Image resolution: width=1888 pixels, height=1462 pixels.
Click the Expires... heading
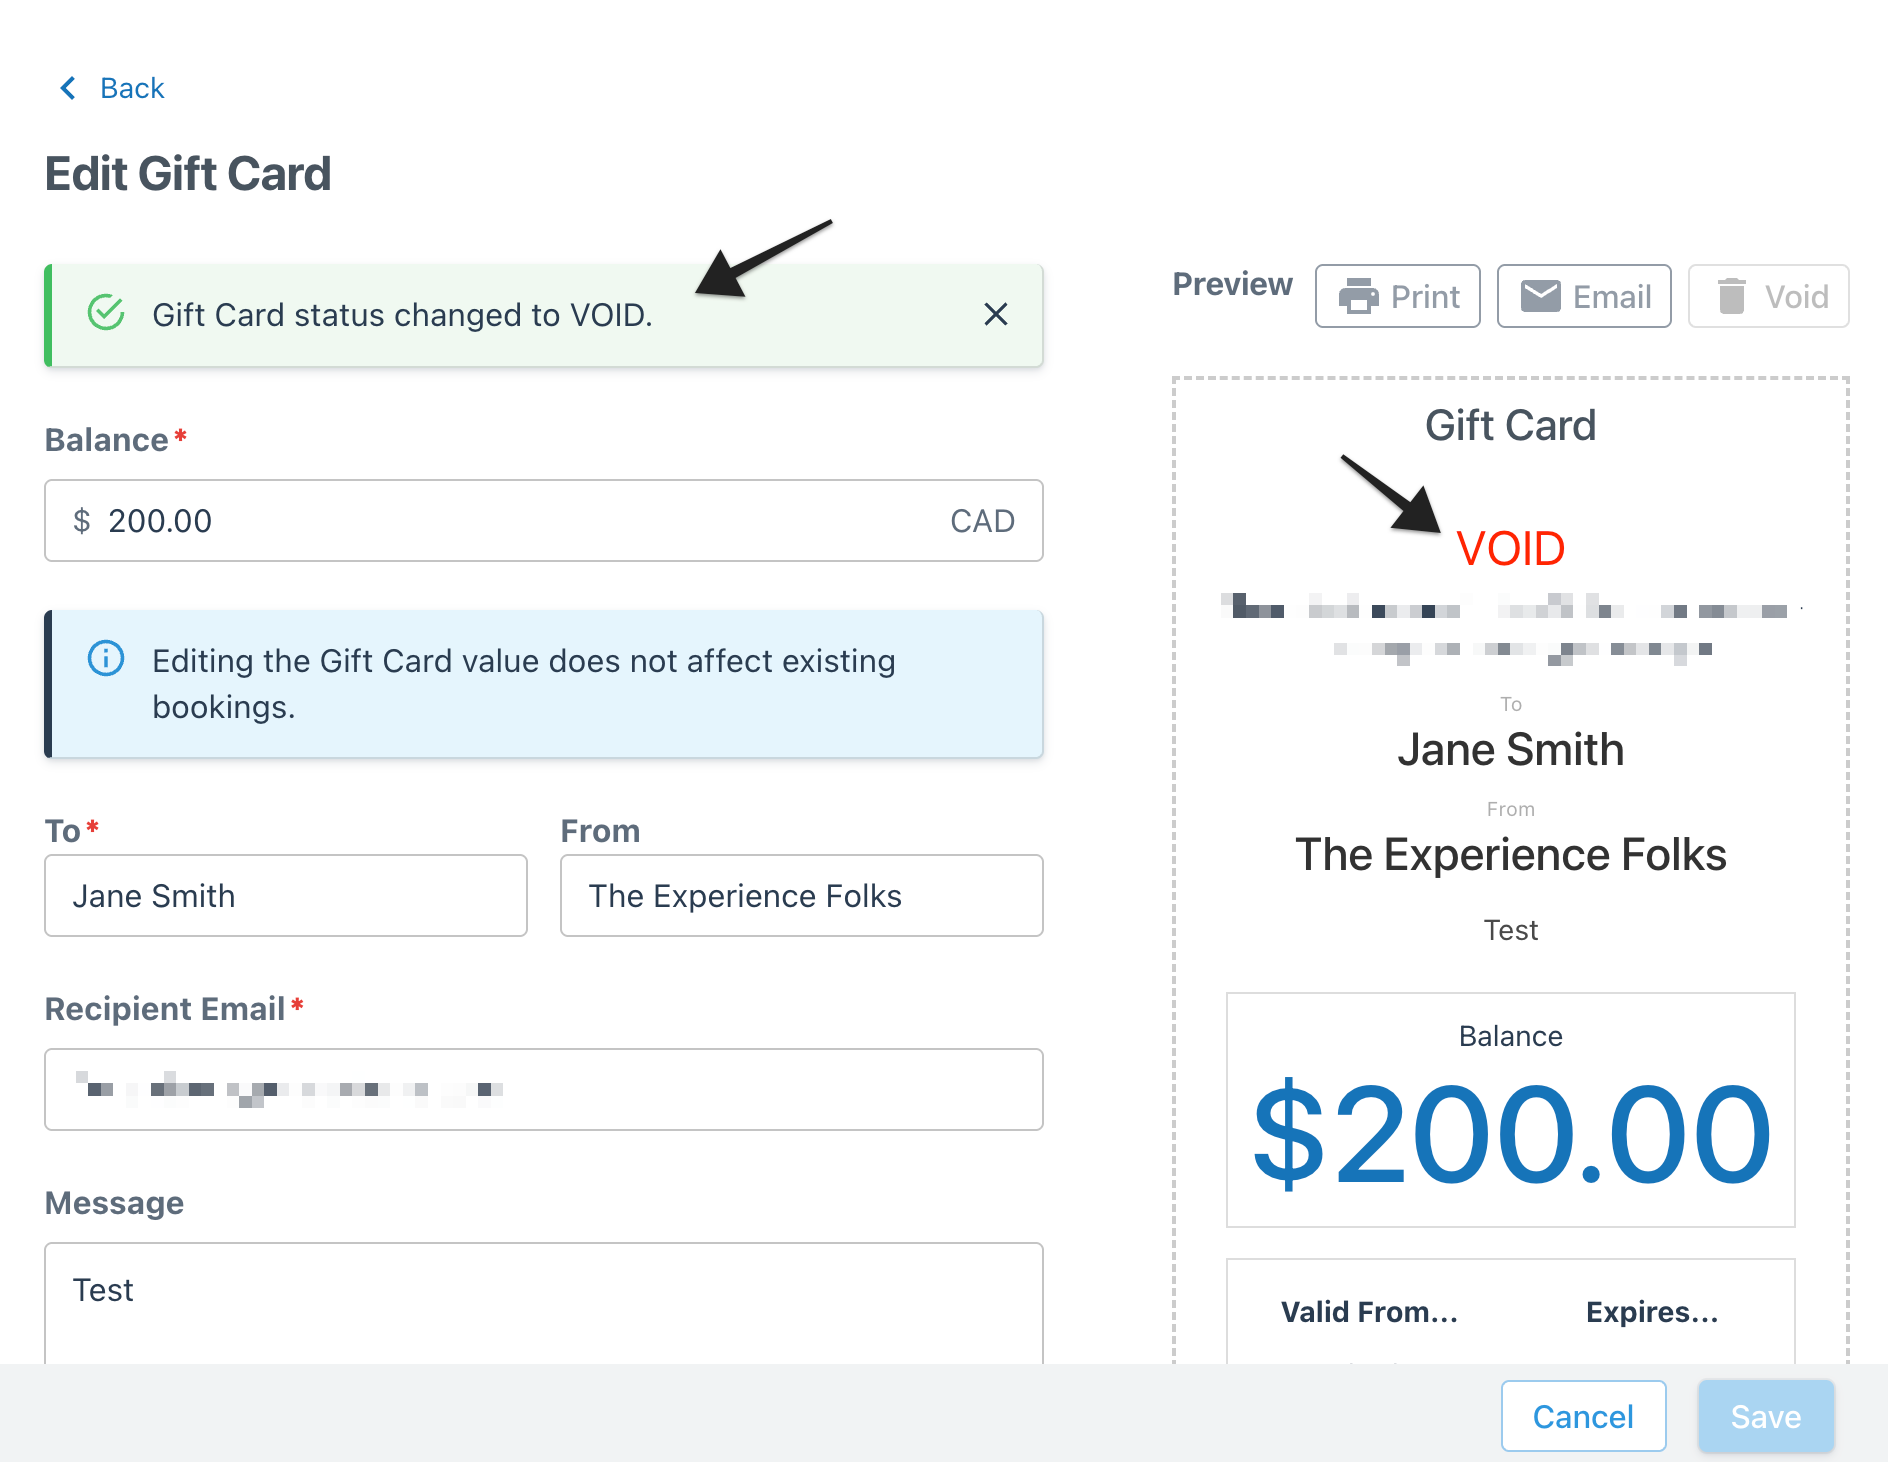coord(1652,1311)
